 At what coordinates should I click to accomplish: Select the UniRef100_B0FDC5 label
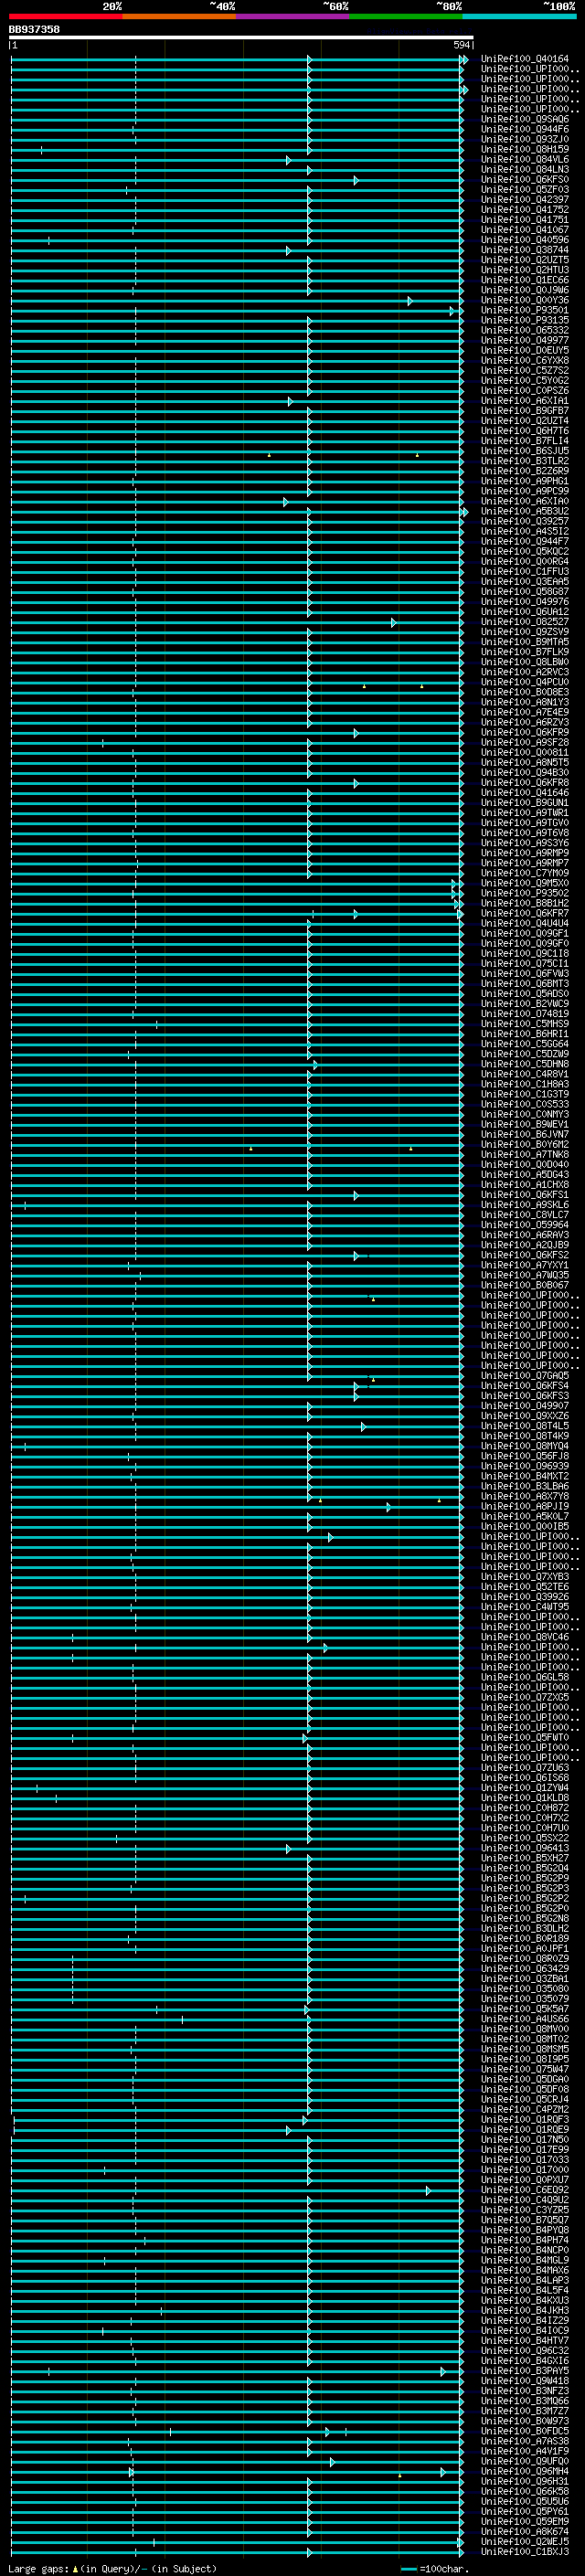tap(525, 2431)
